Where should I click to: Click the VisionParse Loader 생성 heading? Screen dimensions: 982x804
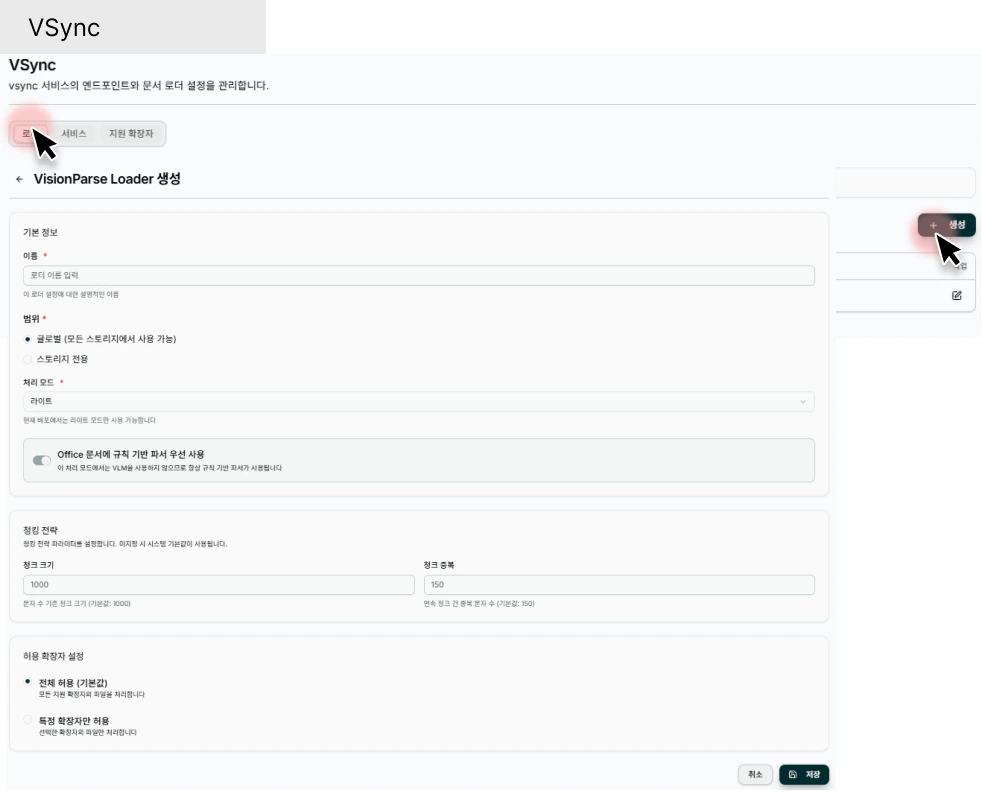click(x=107, y=179)
